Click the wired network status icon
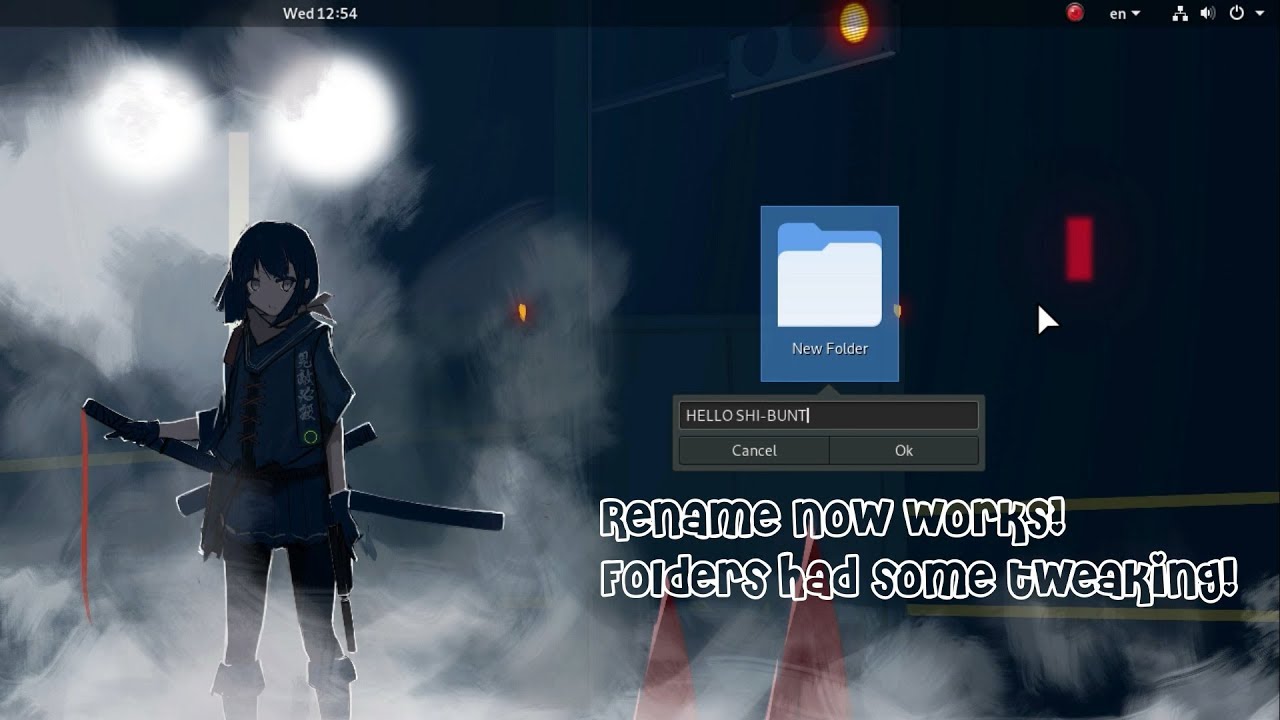The image size is (1280, 720). coord(1180,13)
